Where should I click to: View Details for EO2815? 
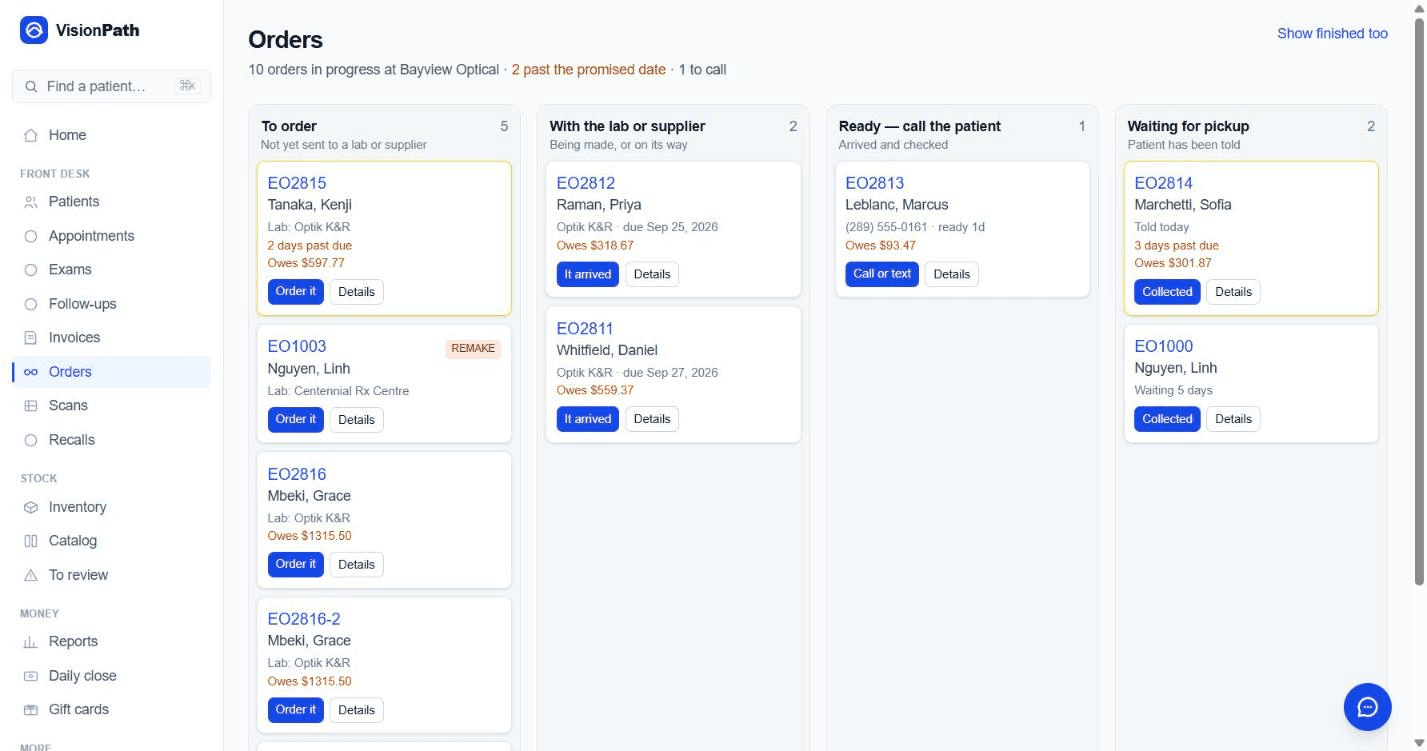[356, 292]
